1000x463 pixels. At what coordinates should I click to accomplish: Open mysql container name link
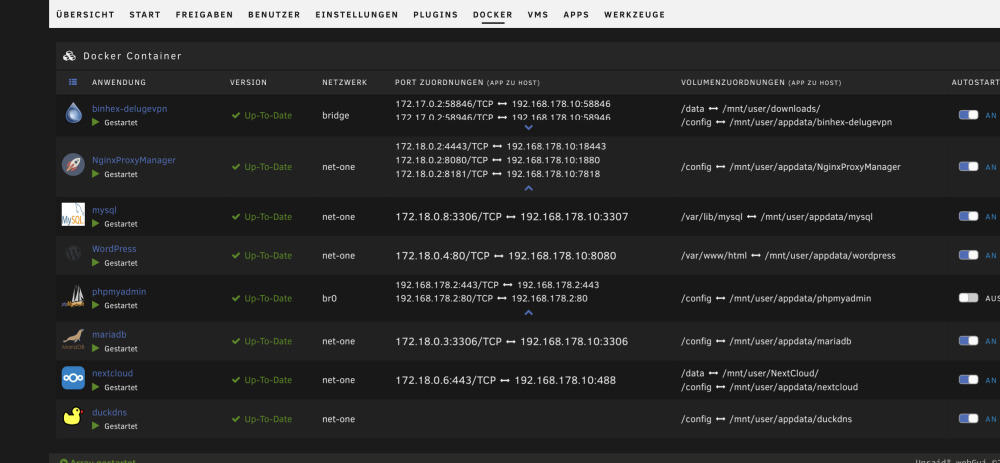coord(105,210)
